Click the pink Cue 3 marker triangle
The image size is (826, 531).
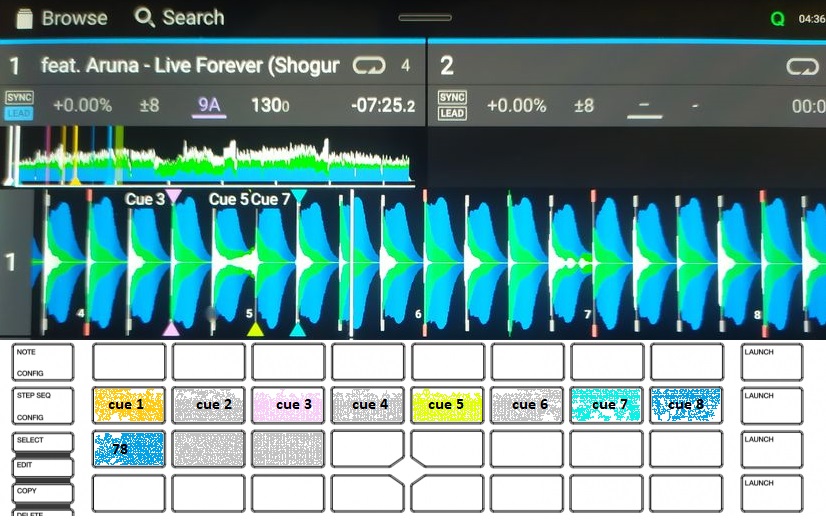[x=173, y=196]
